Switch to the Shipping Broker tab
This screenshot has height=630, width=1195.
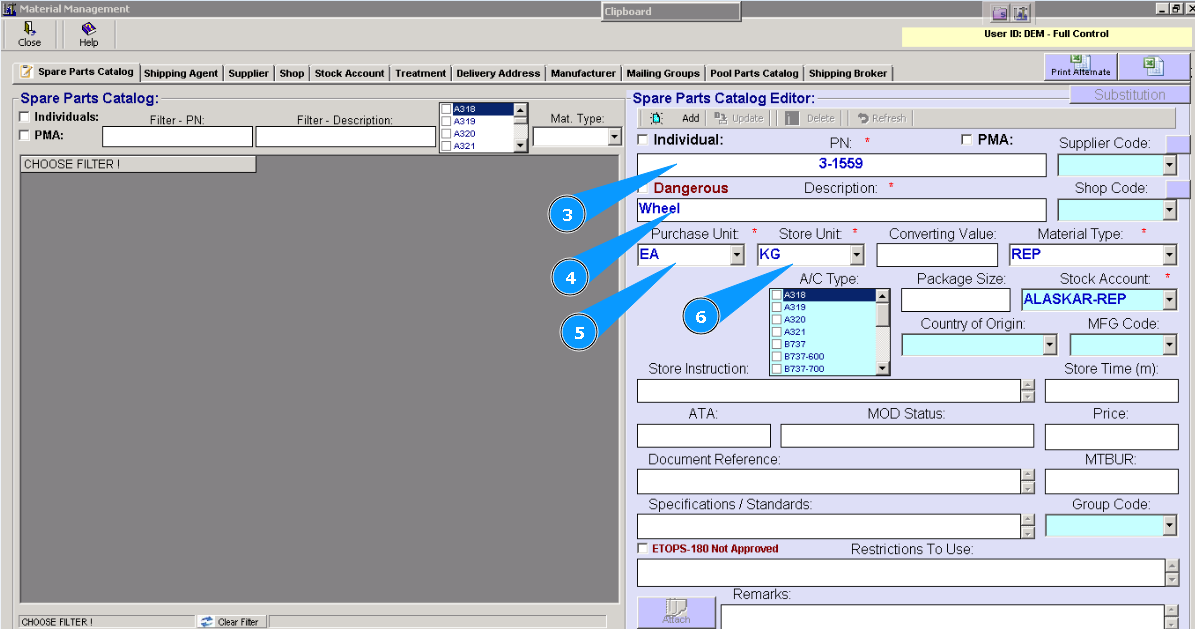pyautogui.click(x=847, y=73)
